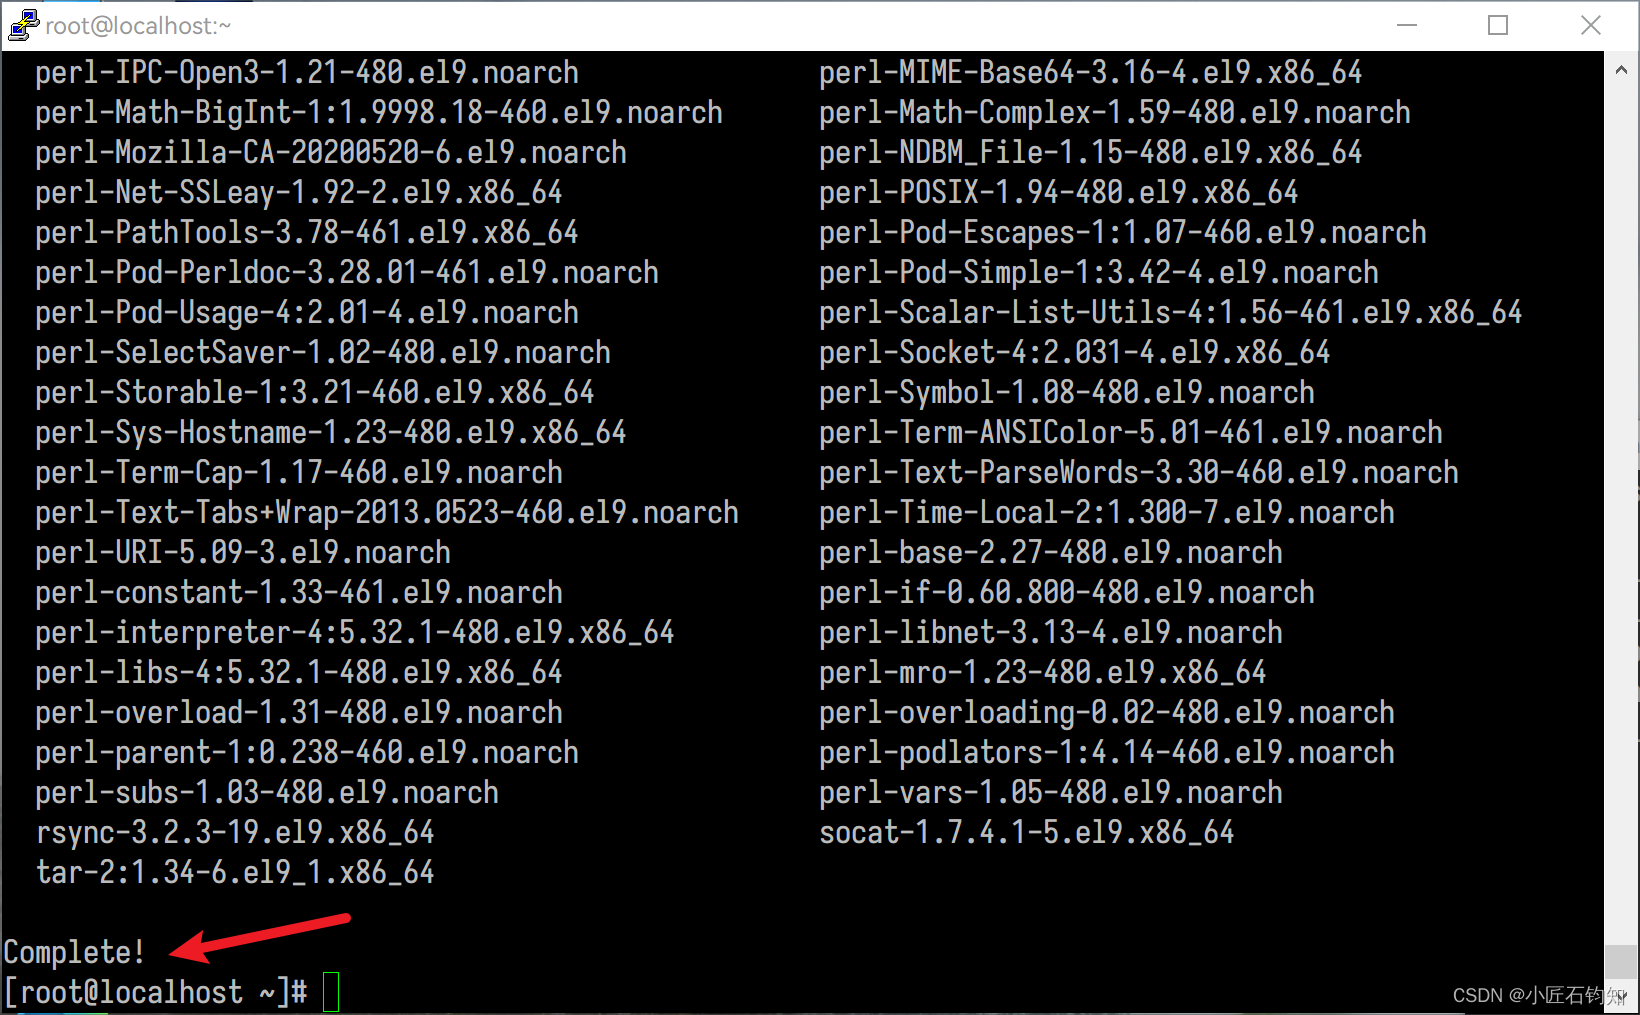
Task: Click the scrollbar track above the thumb
Action: point(1621,515)
